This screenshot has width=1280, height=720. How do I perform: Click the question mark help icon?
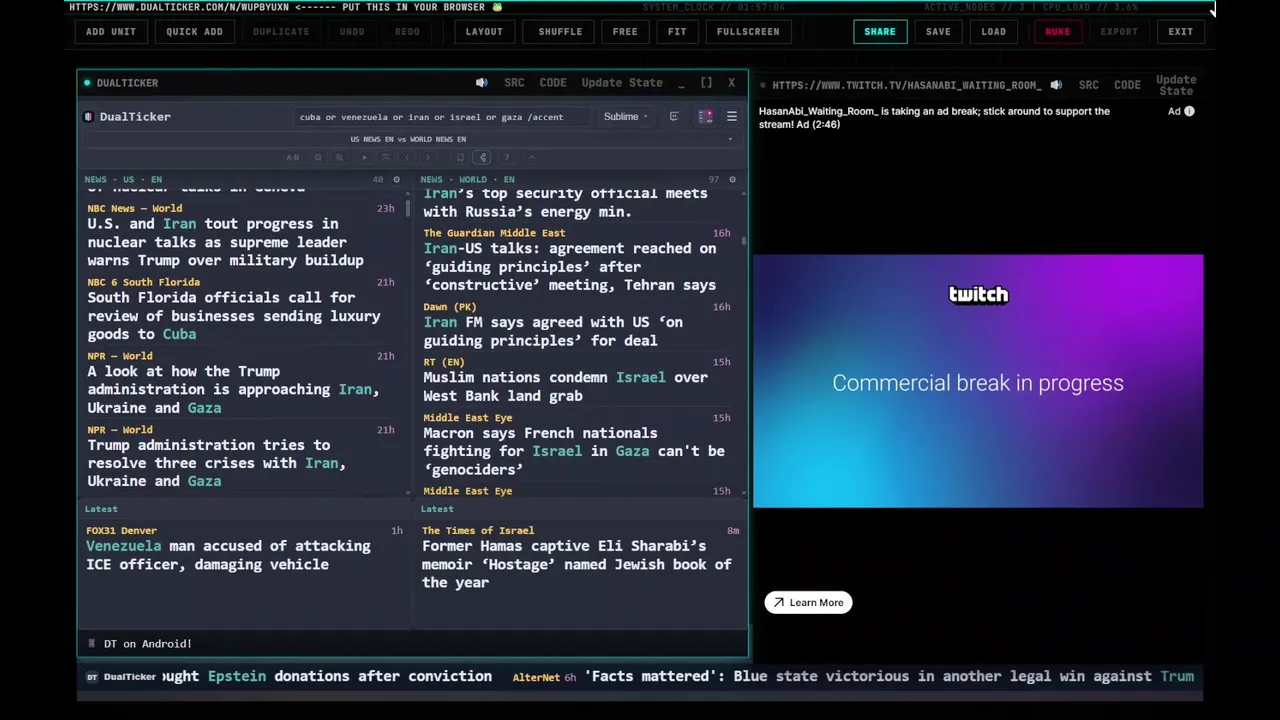click(507, 157)
